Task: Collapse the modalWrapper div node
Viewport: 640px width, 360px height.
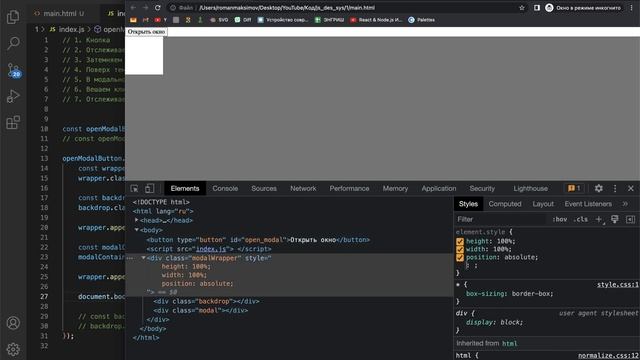Action: pos(143,258)
